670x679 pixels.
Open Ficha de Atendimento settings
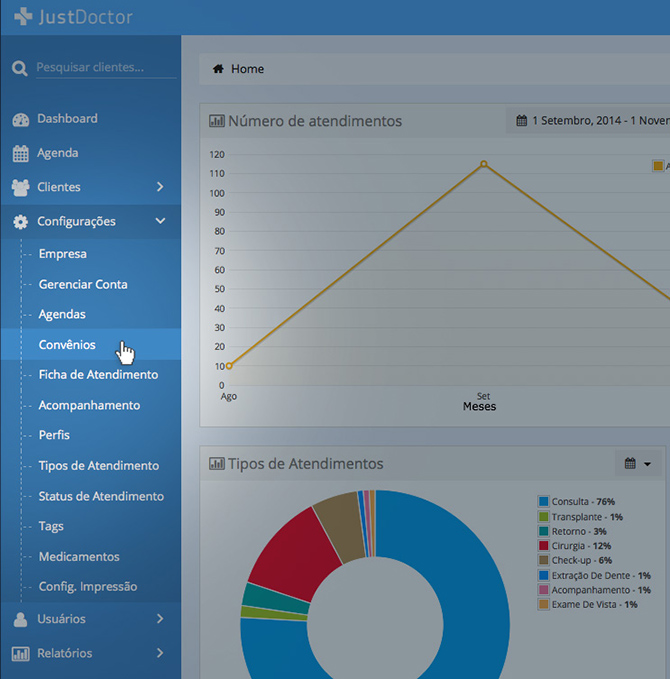(x=98, y=374)
